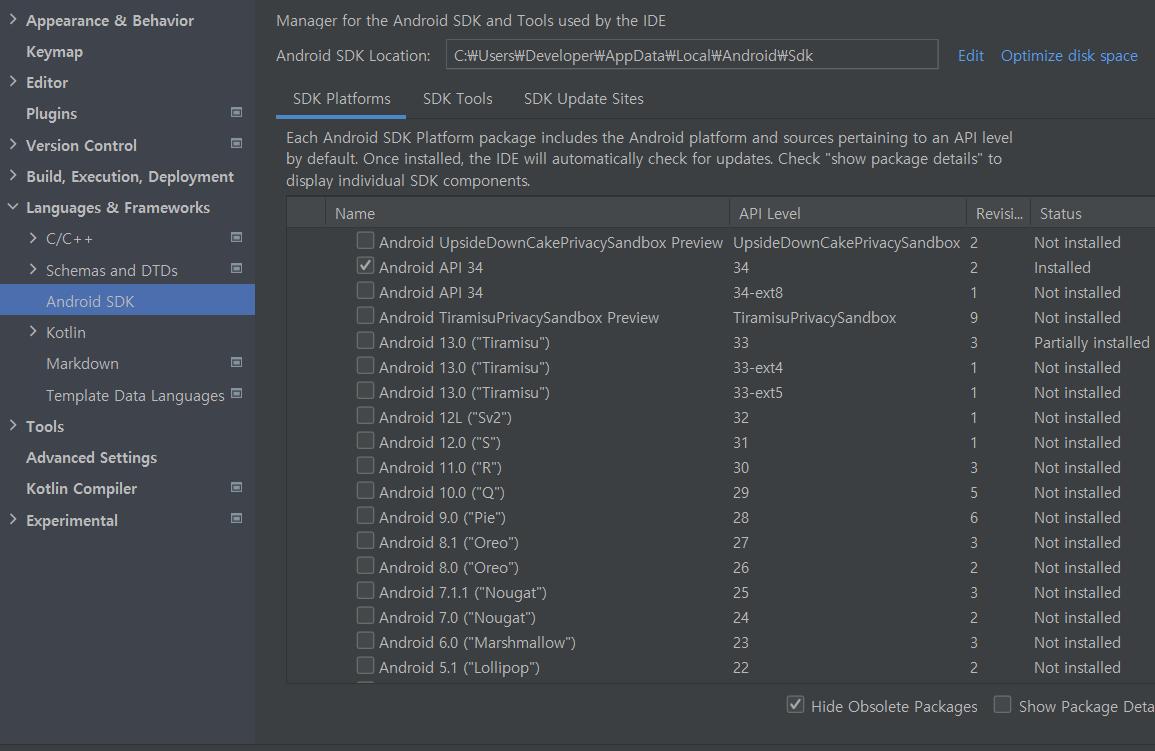The height and width of the screenshot is (751, 1155).
Task: Open Kotlin Compiler settings
Action: coord(81,489)
